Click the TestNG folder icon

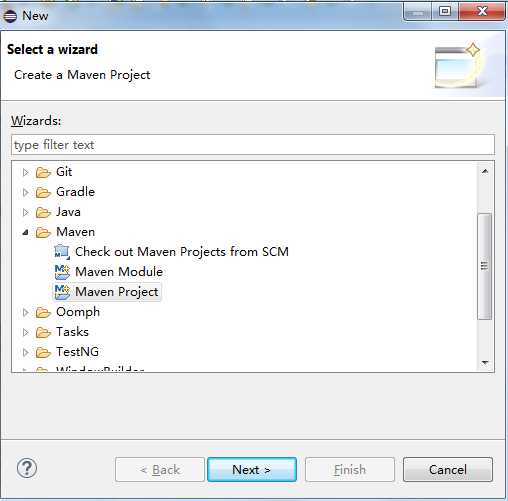[x=43, y=352]
